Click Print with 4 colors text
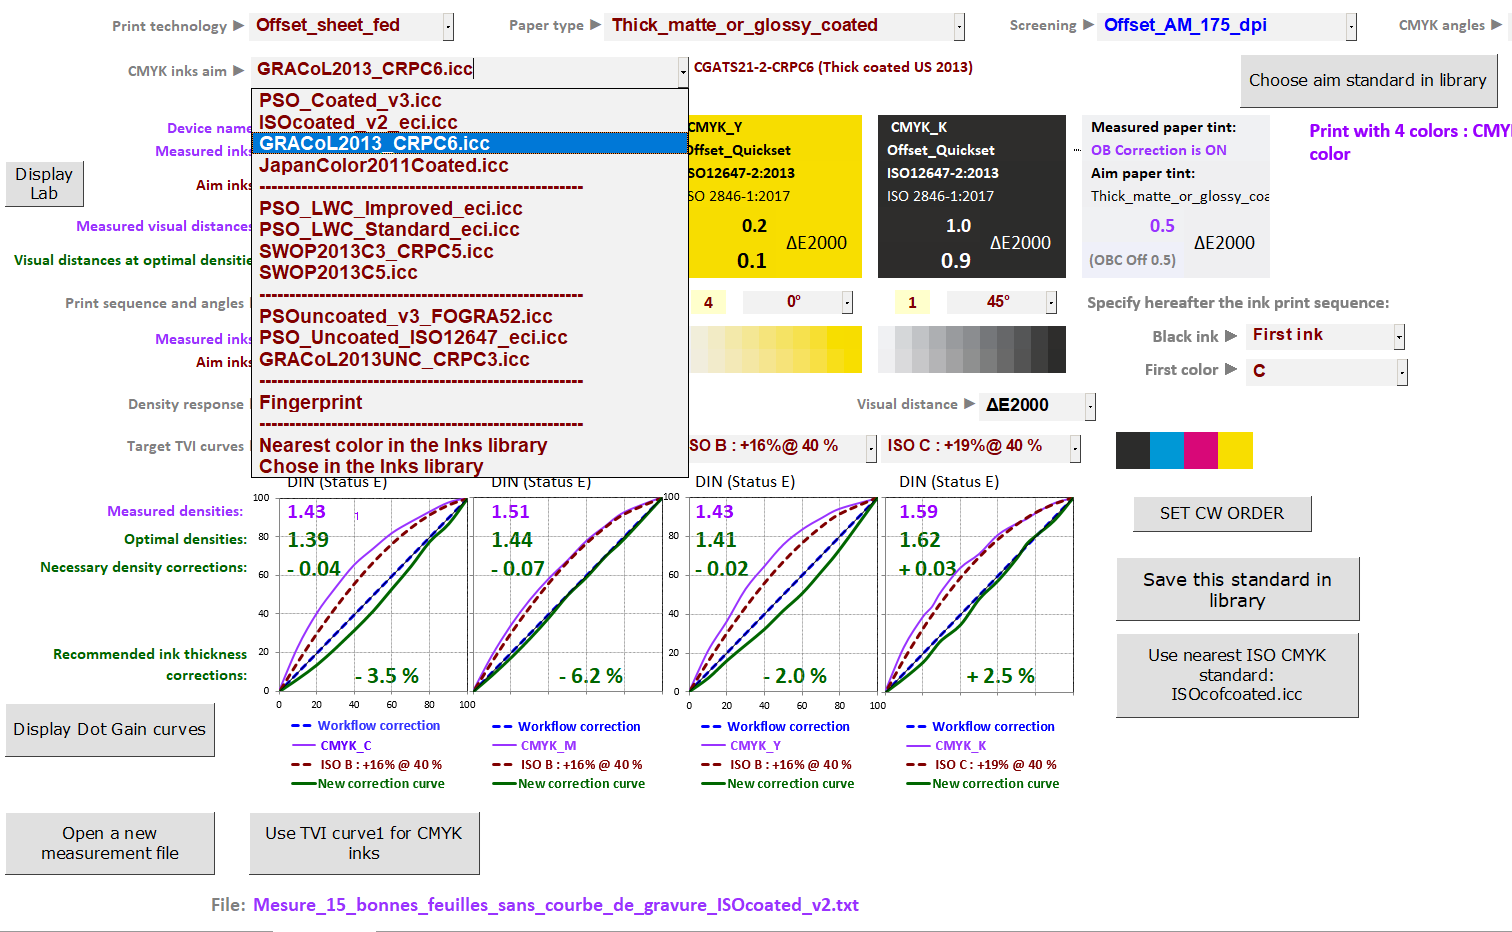 point(1410,142)
